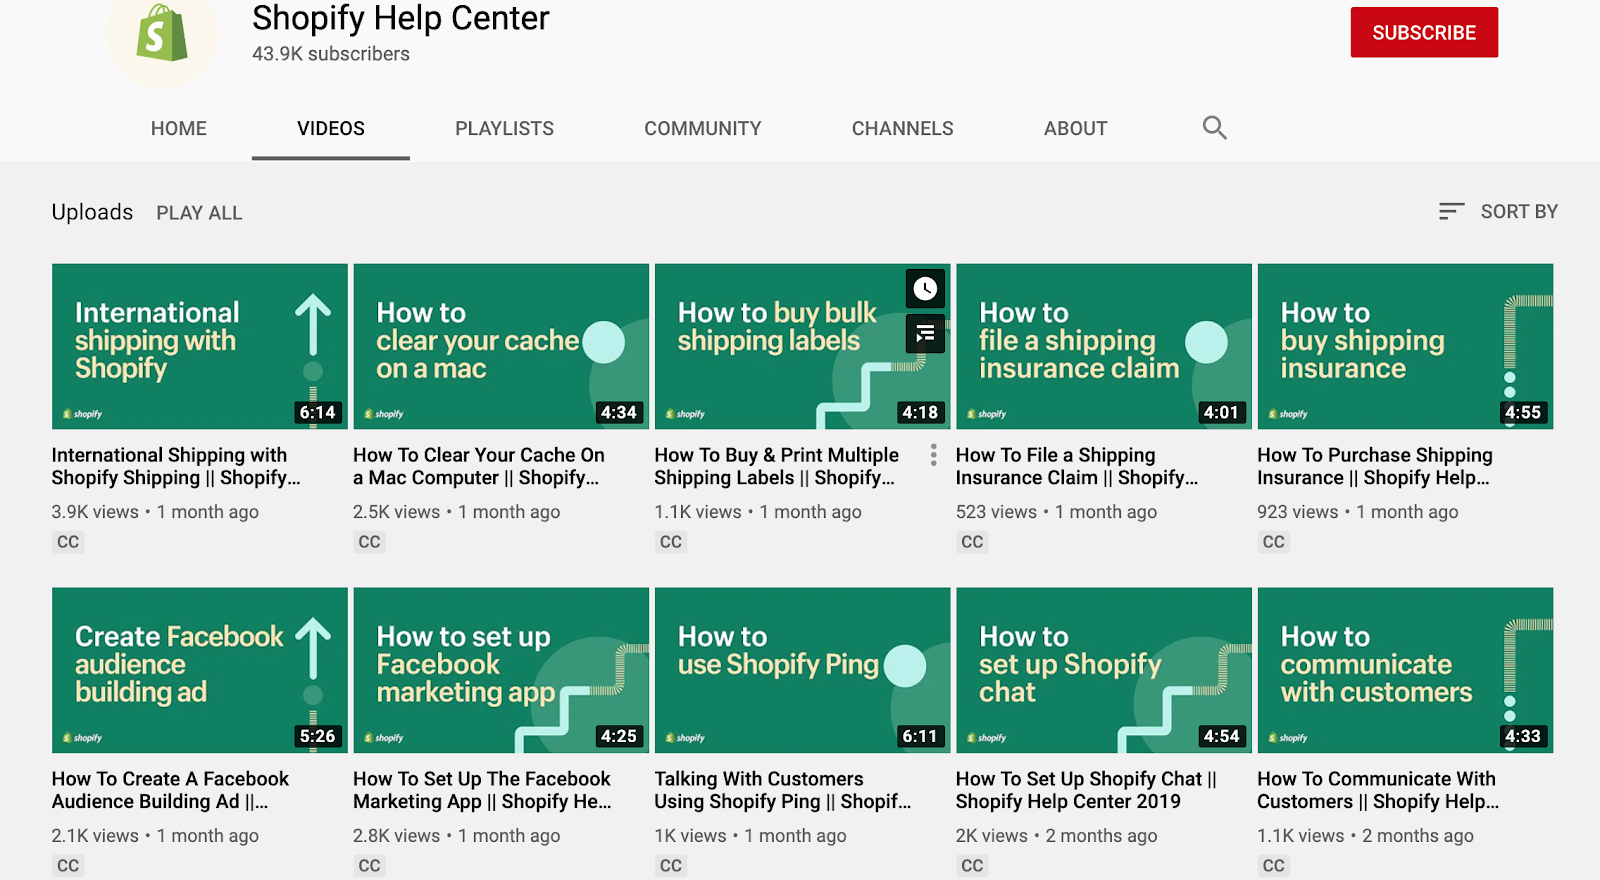
Task: Click the CC badge under Buy & Print Labels video
Action: 671,542
